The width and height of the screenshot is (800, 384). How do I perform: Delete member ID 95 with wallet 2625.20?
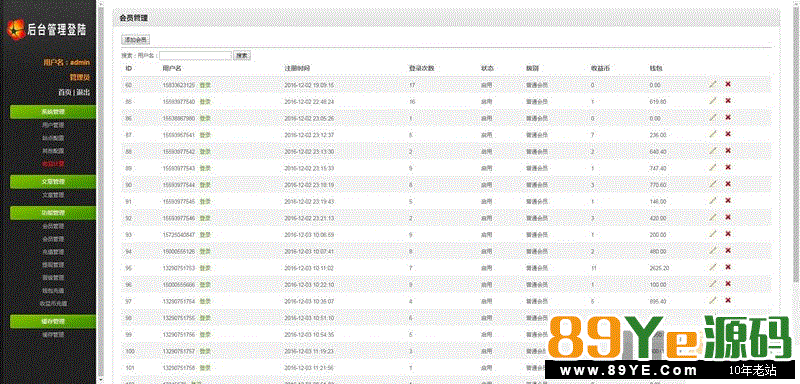728,267
